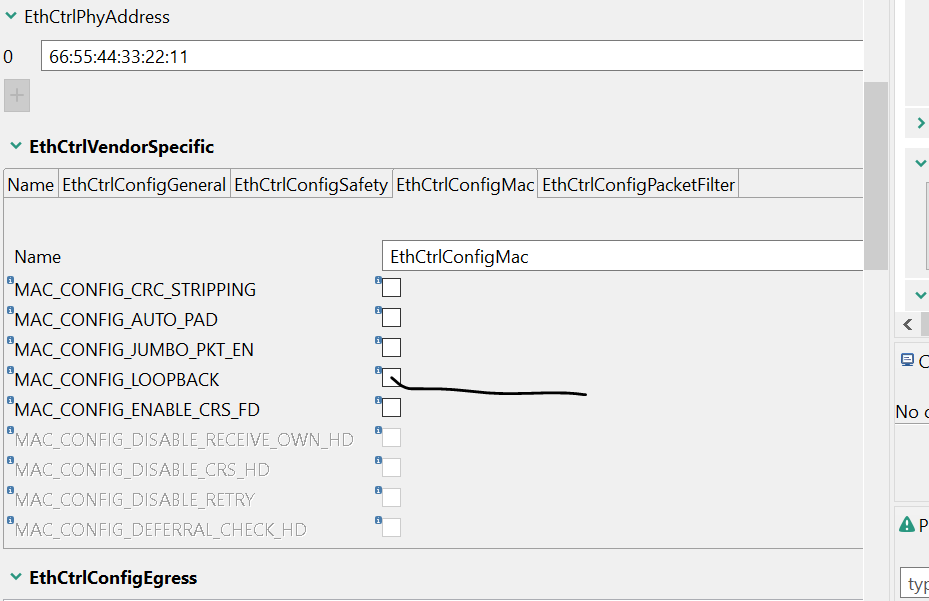Click the green warning triangle icon
This screenshot has height=601, width=929.
908,523
